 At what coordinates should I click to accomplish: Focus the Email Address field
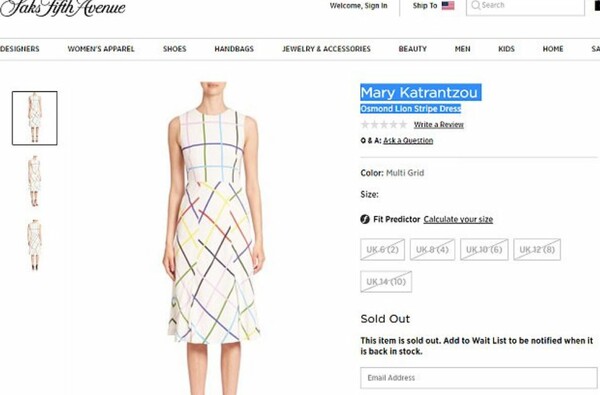pyautogui.click(x=479, y=378)
